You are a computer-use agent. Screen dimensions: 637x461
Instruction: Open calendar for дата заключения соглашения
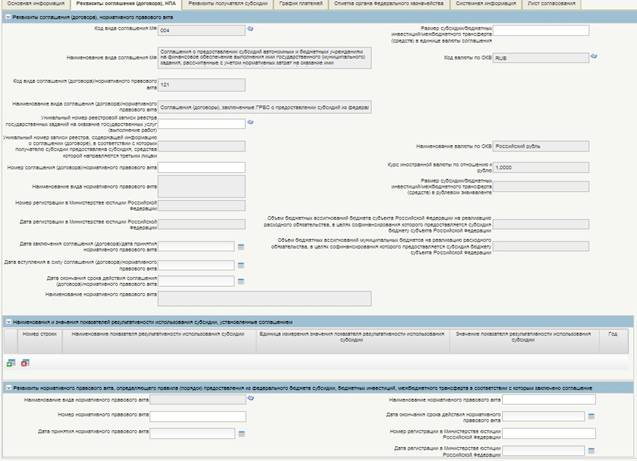240,246
